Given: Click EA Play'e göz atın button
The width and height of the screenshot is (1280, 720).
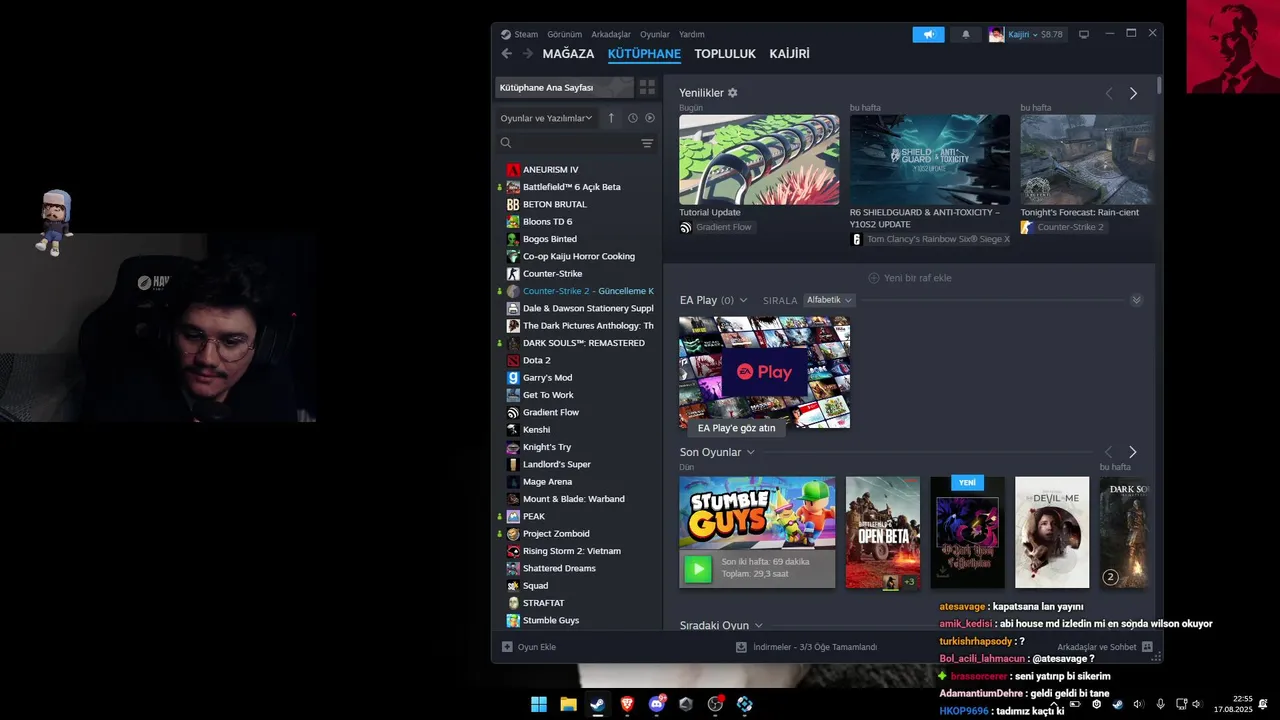Looking at the screenshot, I should coord(736,428).
